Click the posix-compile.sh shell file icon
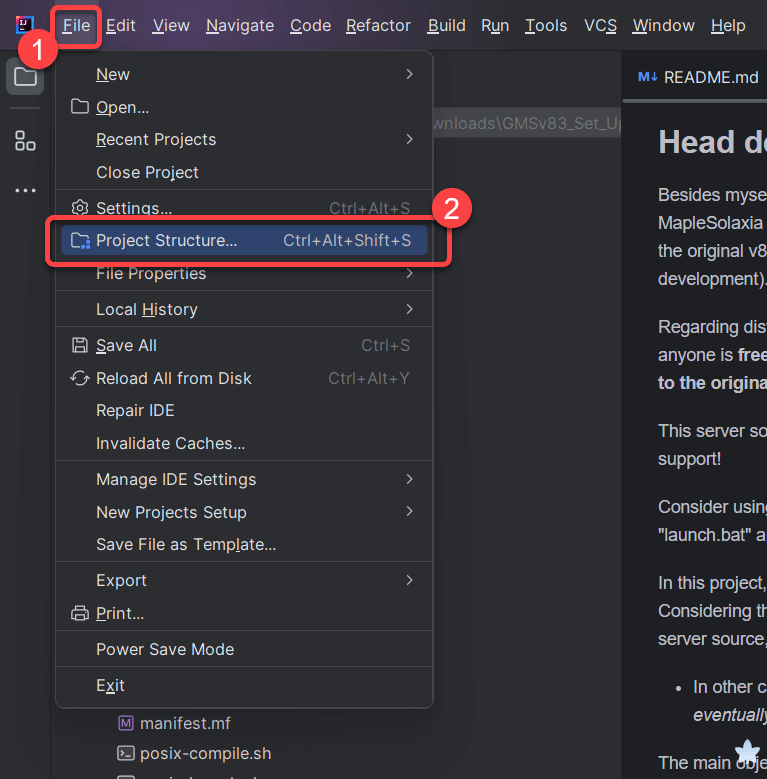767x779 pixels. point(126,754)
